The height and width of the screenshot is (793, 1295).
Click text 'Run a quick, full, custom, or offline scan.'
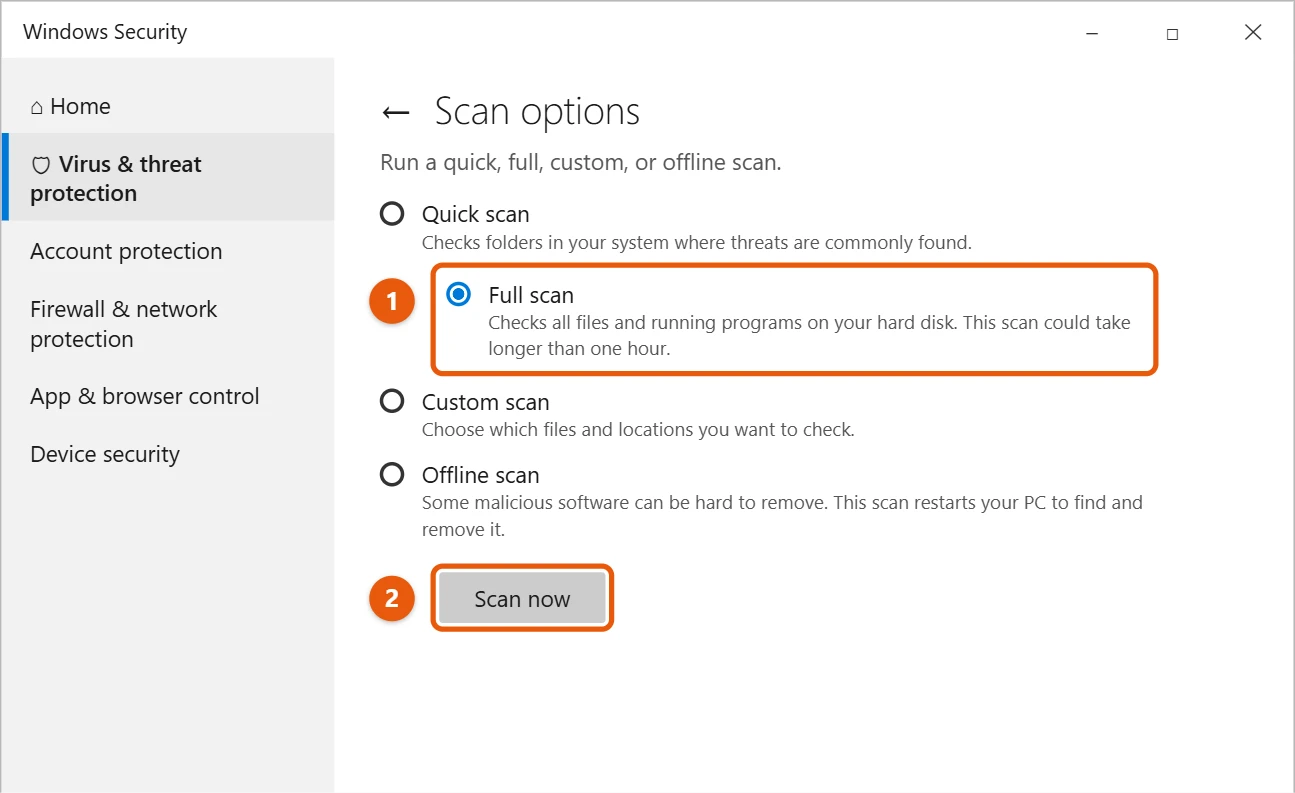point(581,163)
